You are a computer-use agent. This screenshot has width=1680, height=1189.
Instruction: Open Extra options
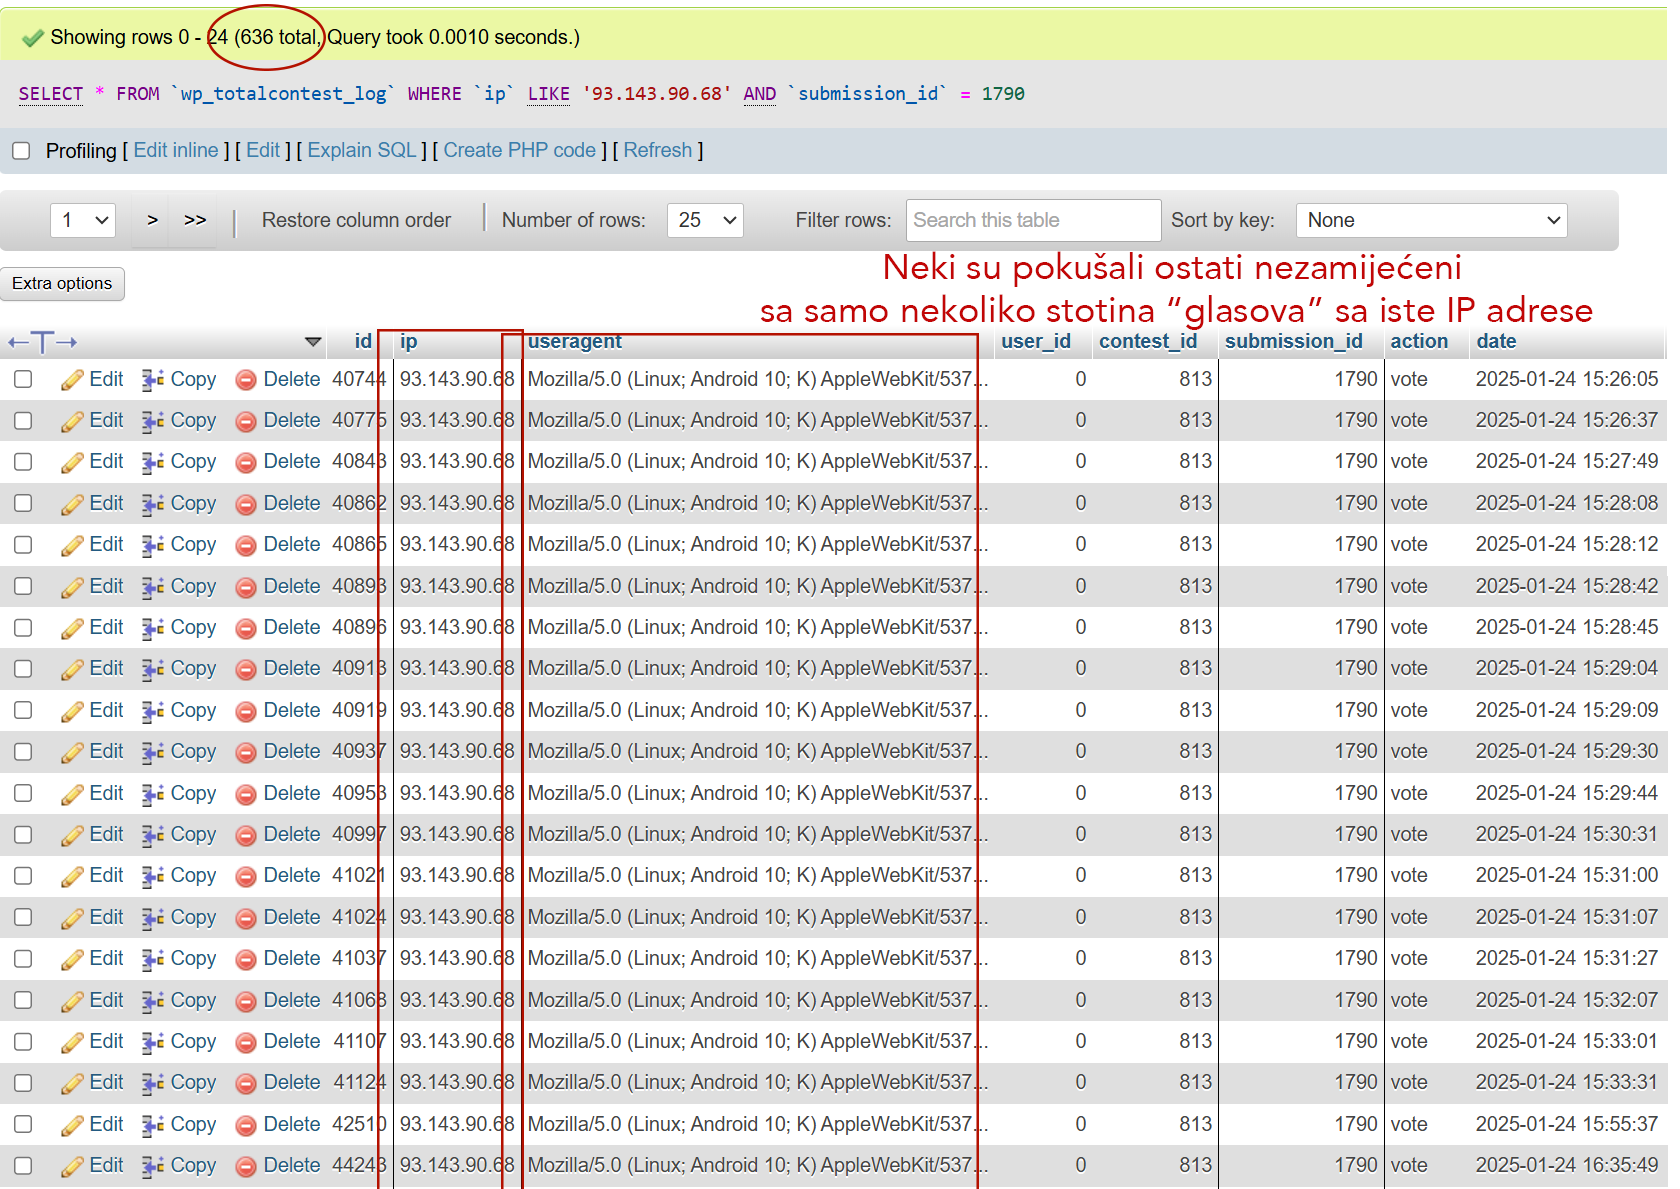click(62, 283)
